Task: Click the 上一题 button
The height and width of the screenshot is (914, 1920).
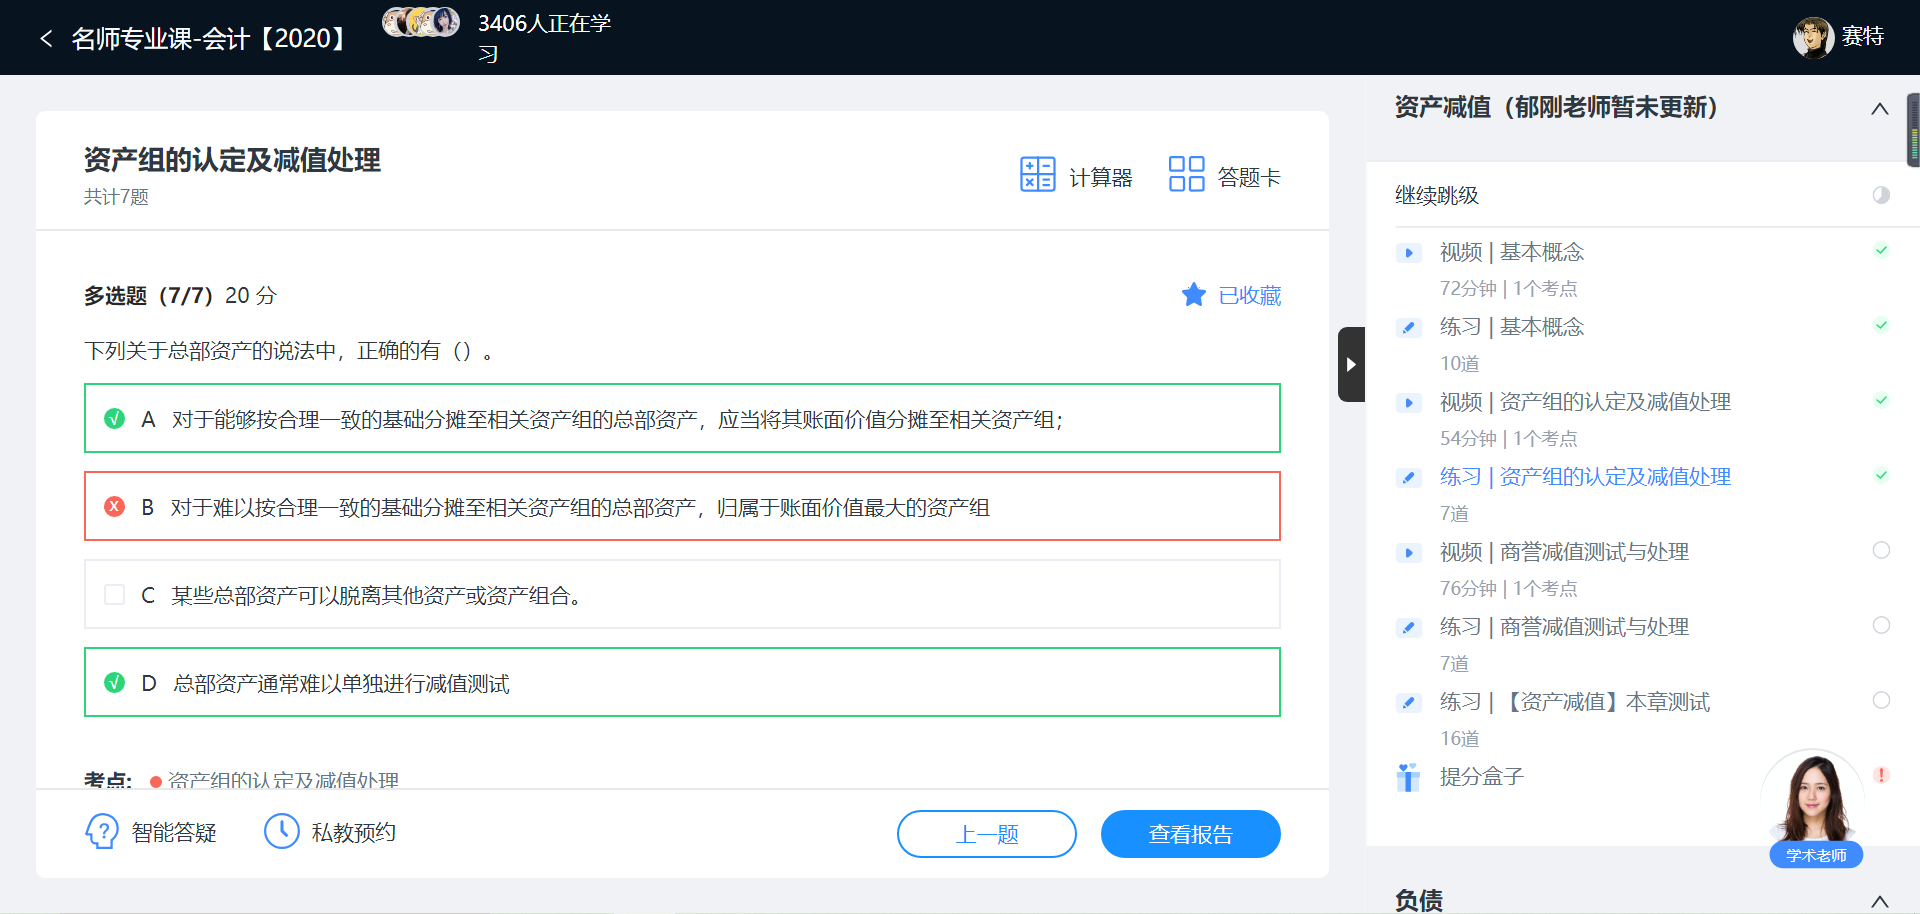Action: pyautogui.click(x=987, y=834)
